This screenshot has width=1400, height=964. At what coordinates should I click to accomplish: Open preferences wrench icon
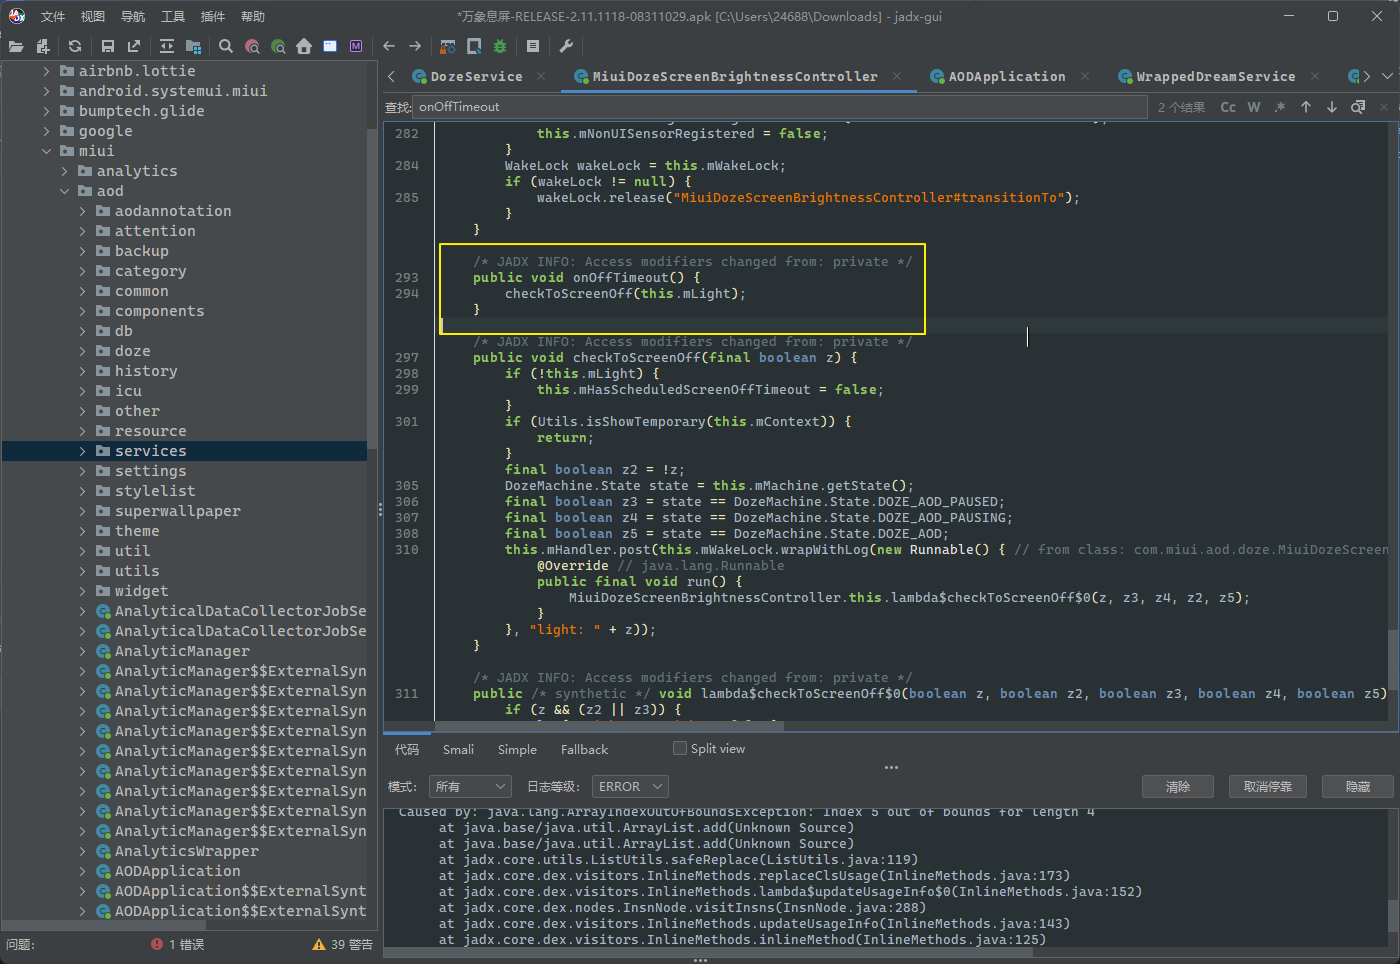566,46
